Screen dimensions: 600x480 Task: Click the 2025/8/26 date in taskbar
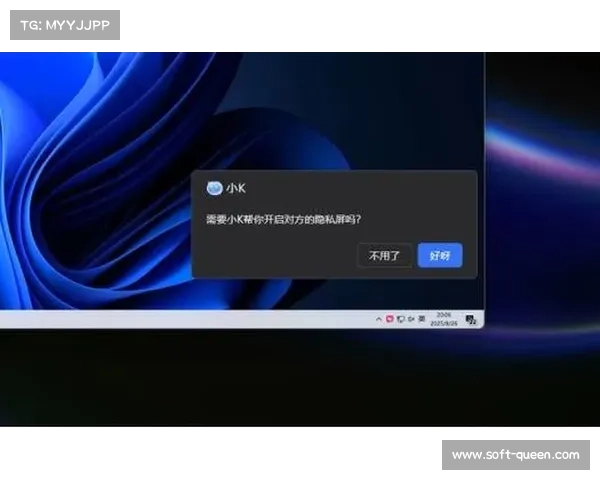click(x=443, y=323)
